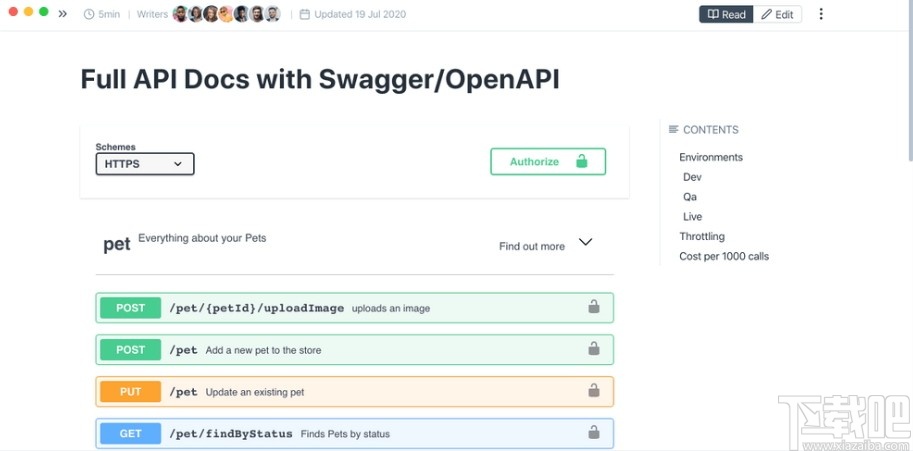Click the sidebar expand double-chevron icon

(x=63, y=14)
